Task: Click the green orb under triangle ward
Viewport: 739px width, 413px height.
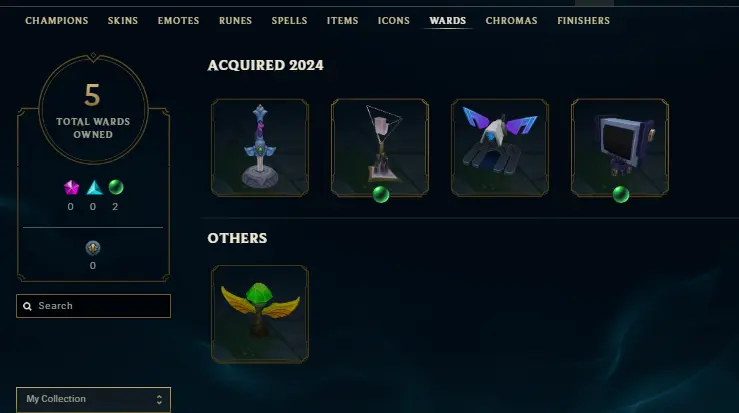Action: [381, 194]
